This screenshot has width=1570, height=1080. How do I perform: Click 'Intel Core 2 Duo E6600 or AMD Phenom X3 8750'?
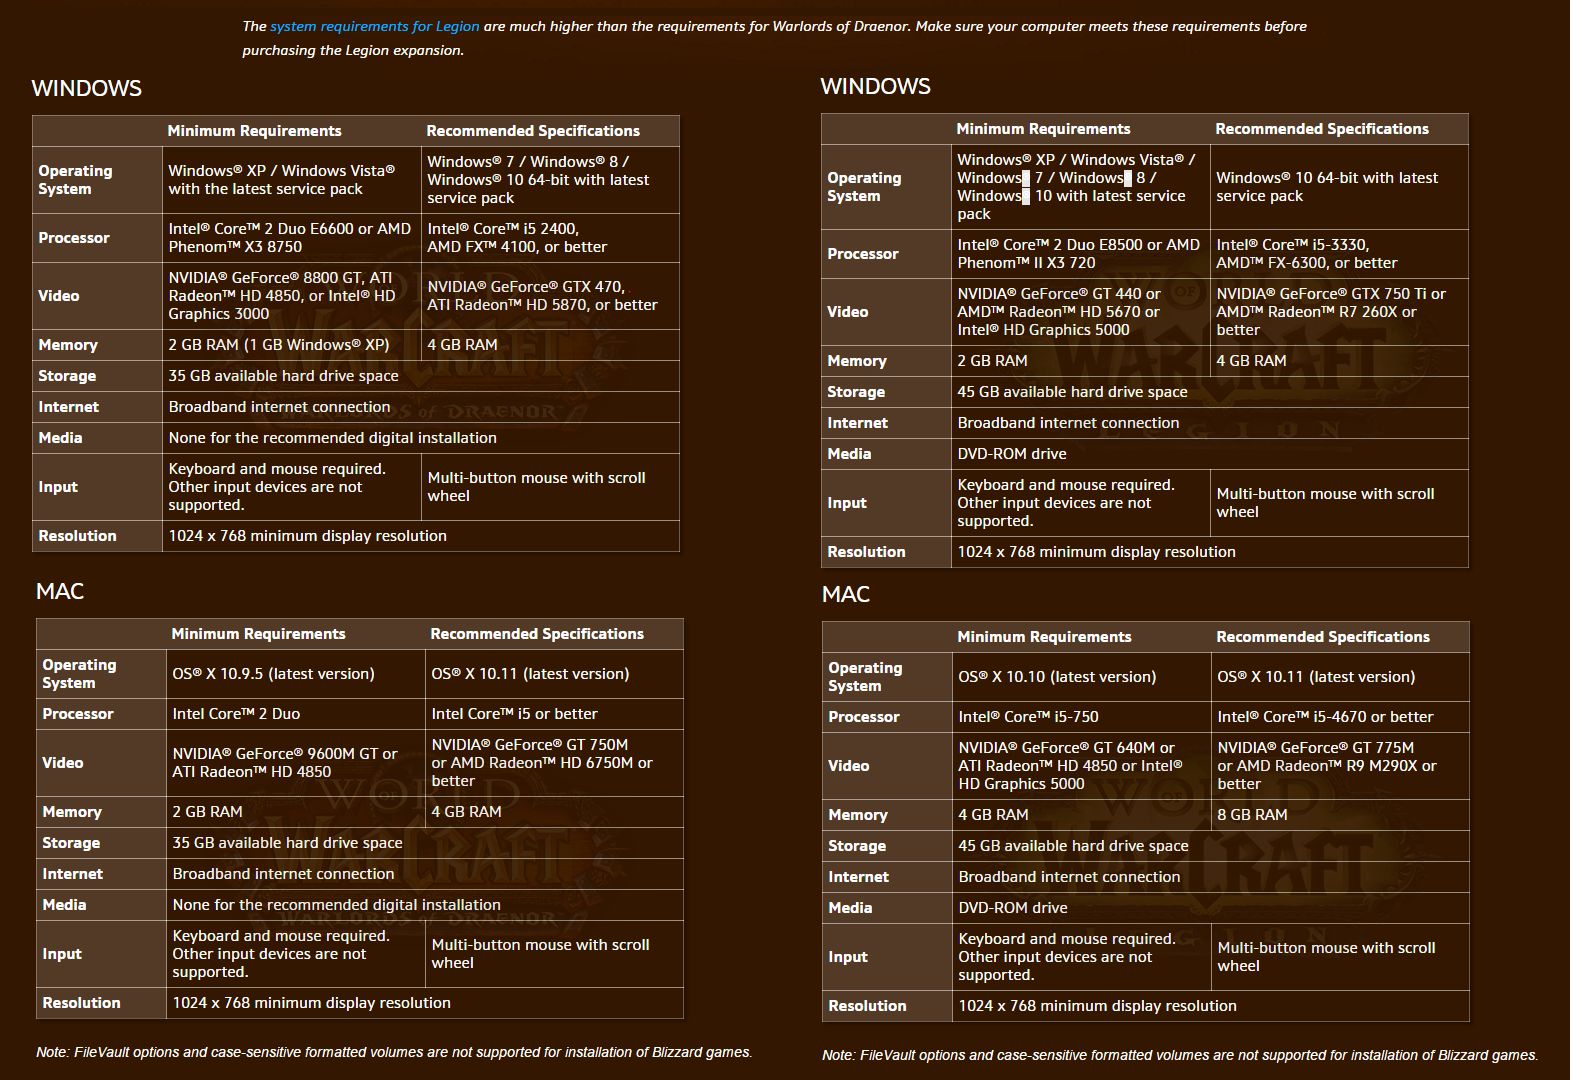[x=292, y=238]
